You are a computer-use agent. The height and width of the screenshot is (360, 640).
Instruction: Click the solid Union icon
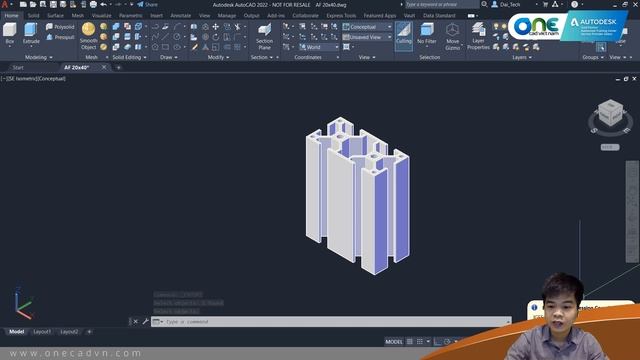(116, 27)
